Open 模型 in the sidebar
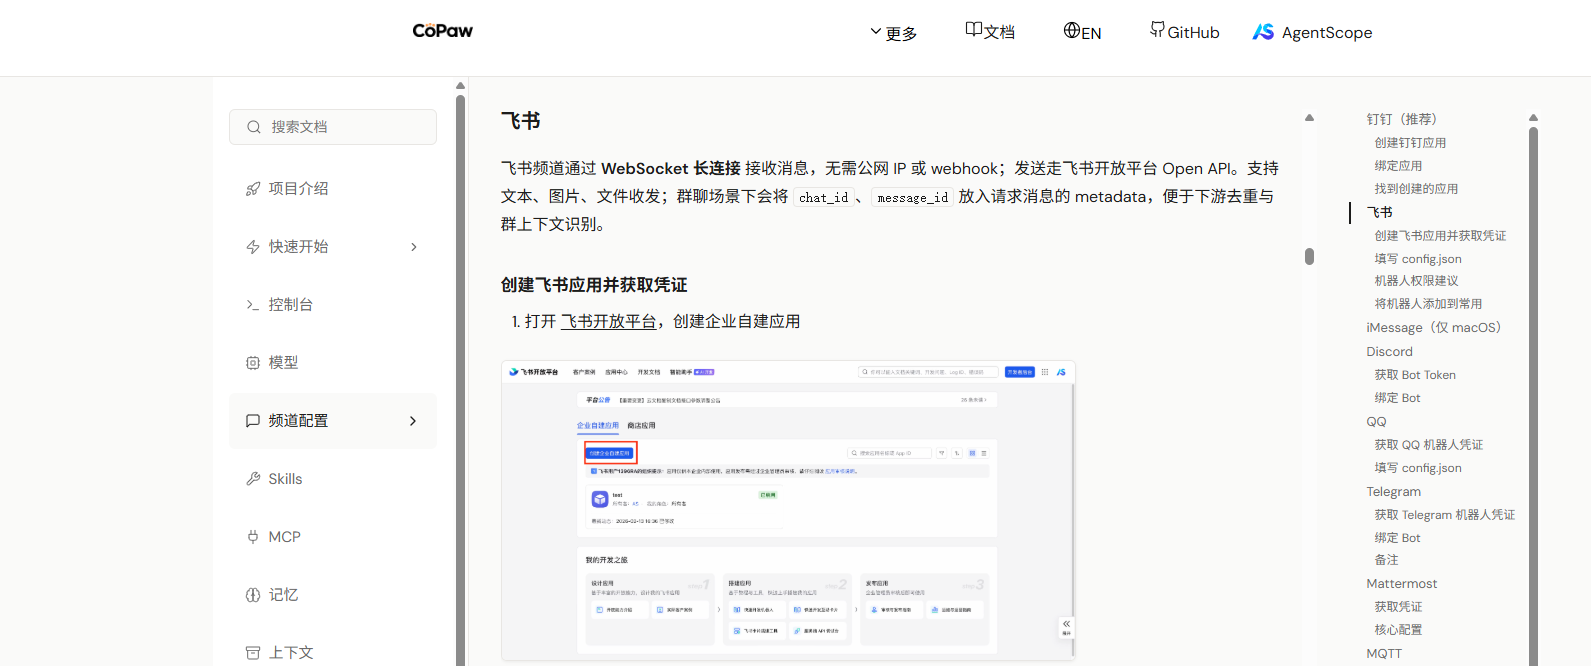 click(333, 362)
